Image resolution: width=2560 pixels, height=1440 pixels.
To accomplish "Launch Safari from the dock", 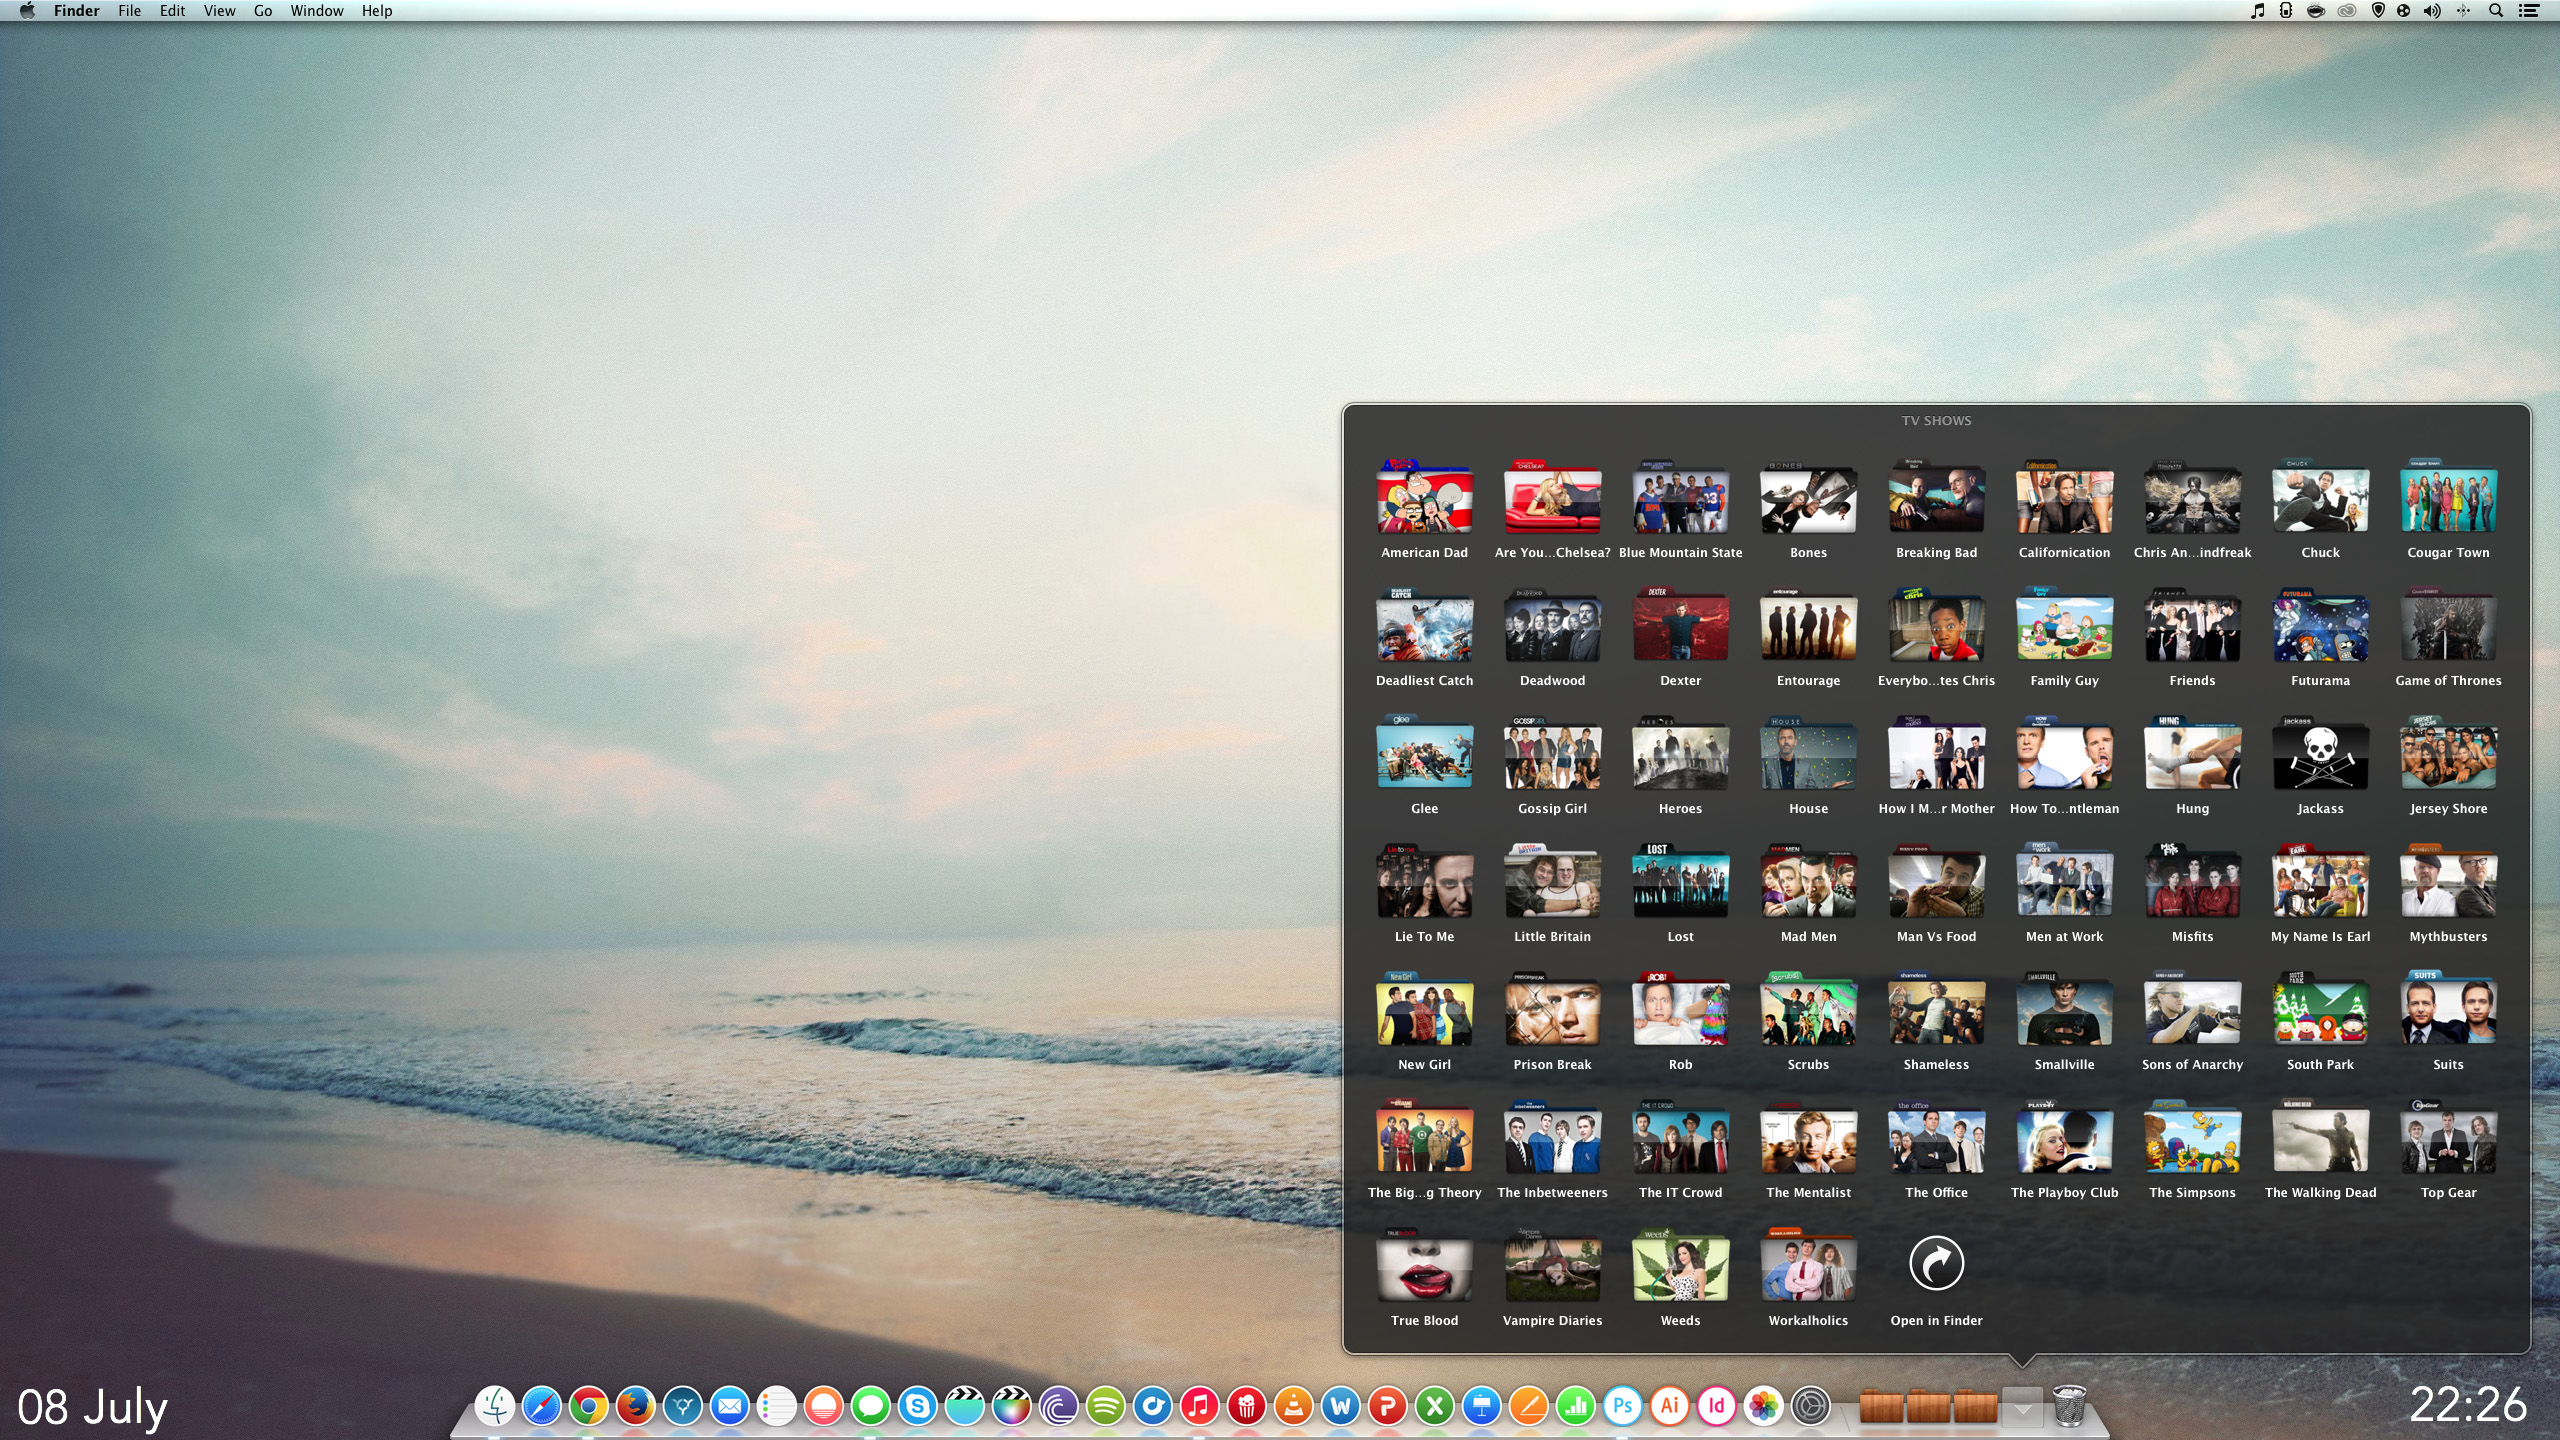I will click(542, 1406).
